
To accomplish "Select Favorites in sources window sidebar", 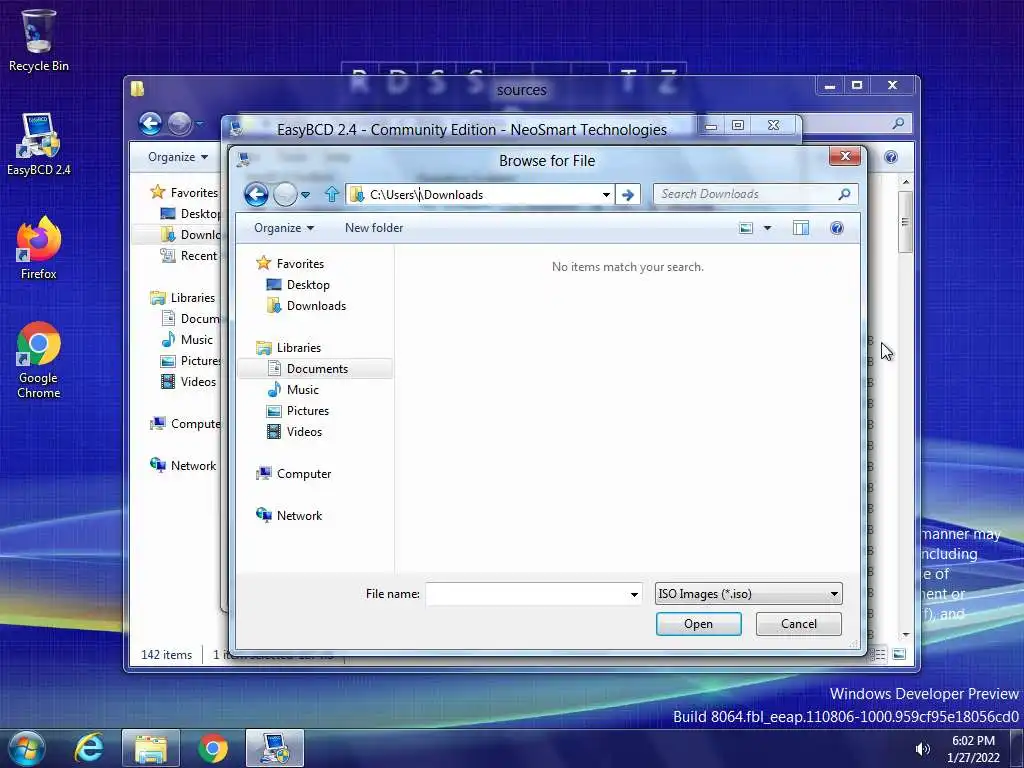I will 185,192.
